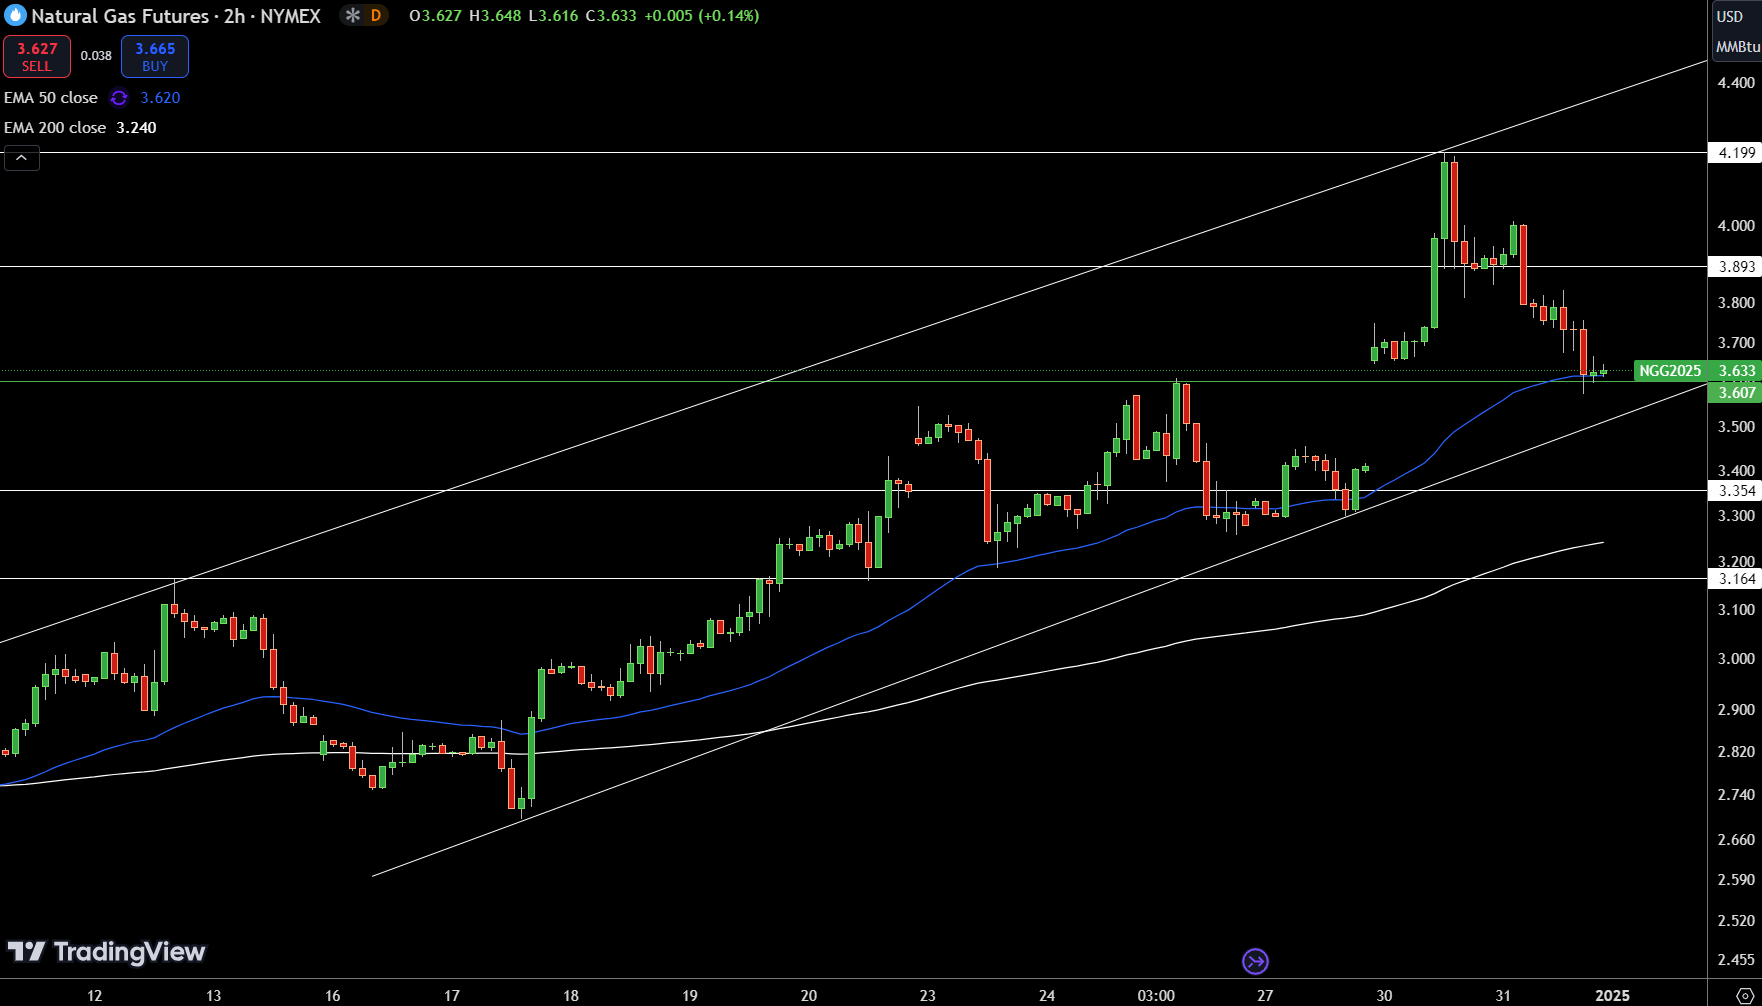Click the 3.164 horizontal line price label
Viewport: 1762px width, 1006px height.
tap(1735, 579)
